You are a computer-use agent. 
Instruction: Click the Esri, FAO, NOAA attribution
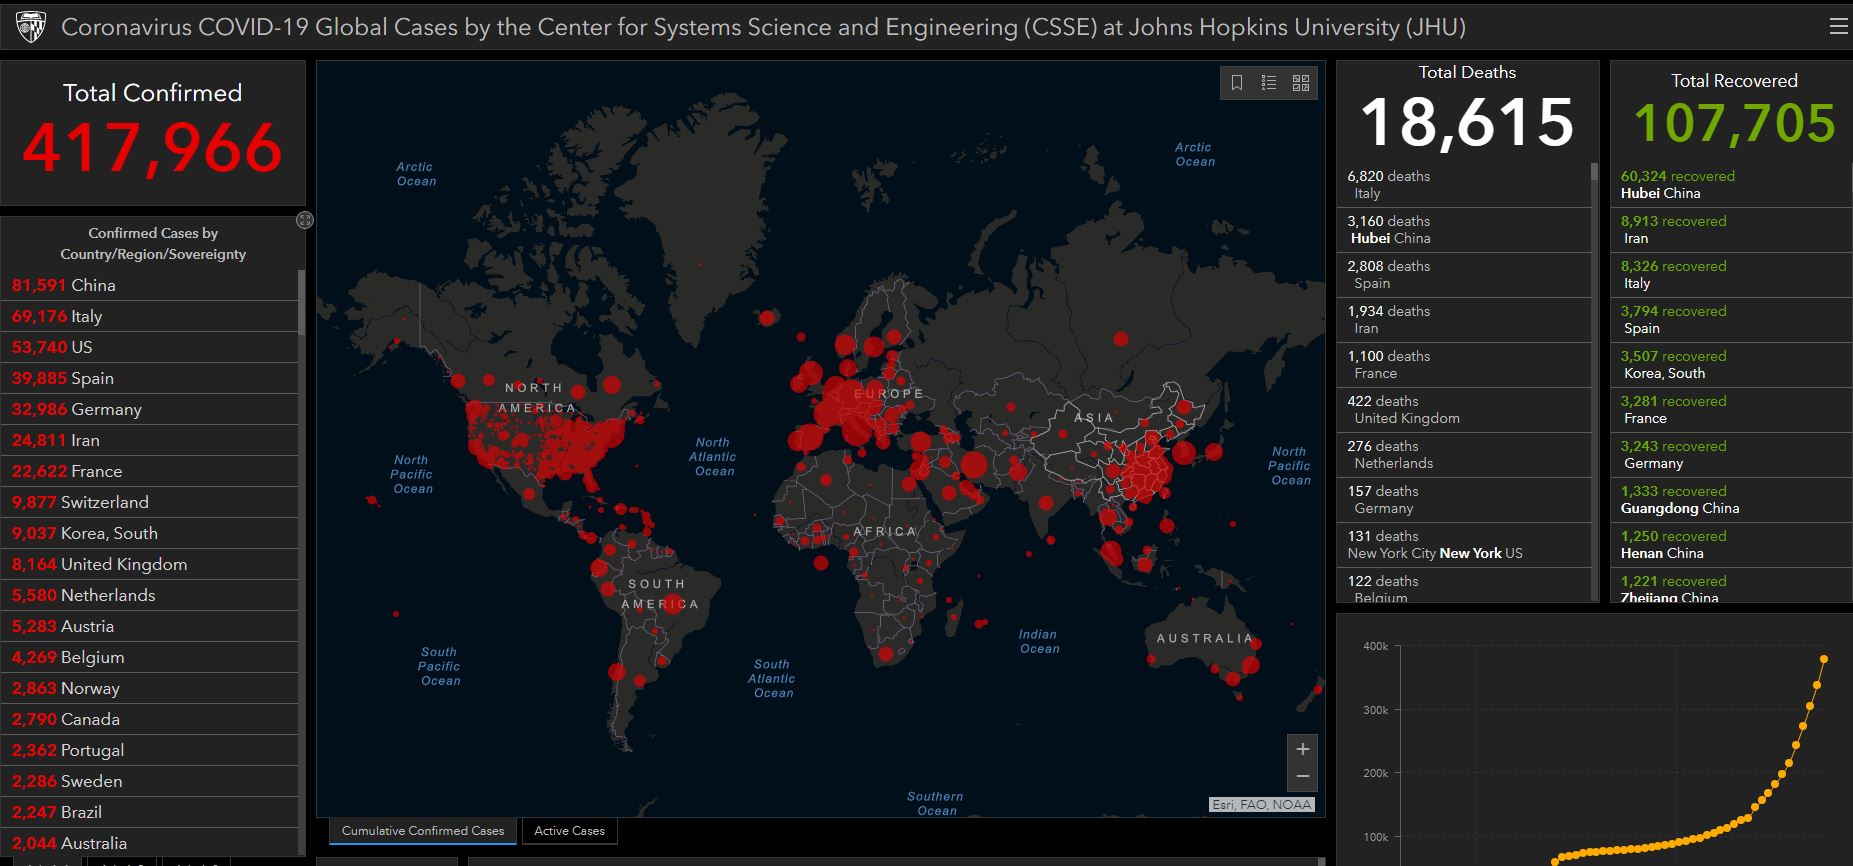tap(1262, 804)
